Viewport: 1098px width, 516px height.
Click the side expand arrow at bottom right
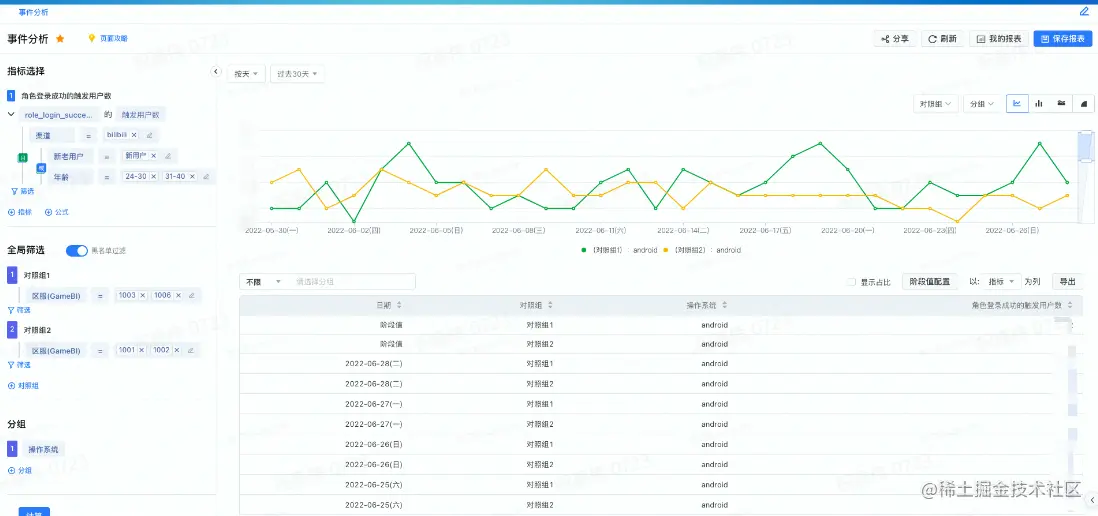pyautogui.click(x=1092, y=499)
